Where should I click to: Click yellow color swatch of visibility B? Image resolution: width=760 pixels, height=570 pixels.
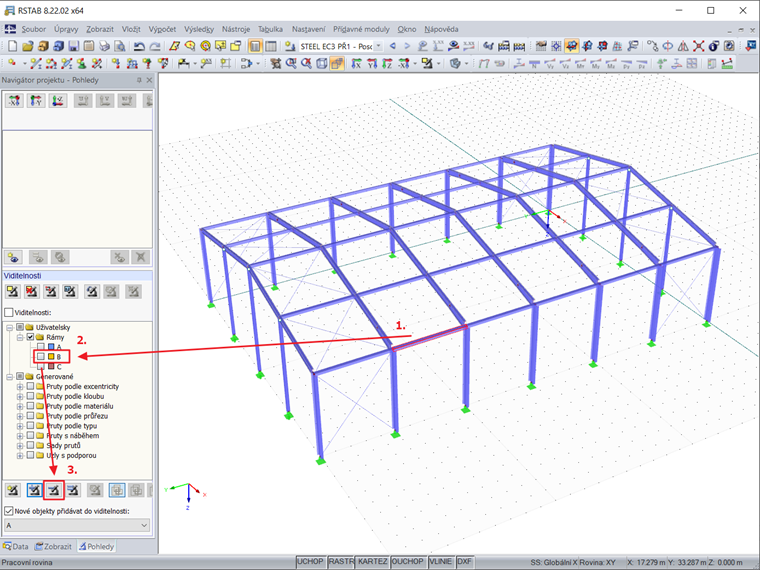coord(51,357)
